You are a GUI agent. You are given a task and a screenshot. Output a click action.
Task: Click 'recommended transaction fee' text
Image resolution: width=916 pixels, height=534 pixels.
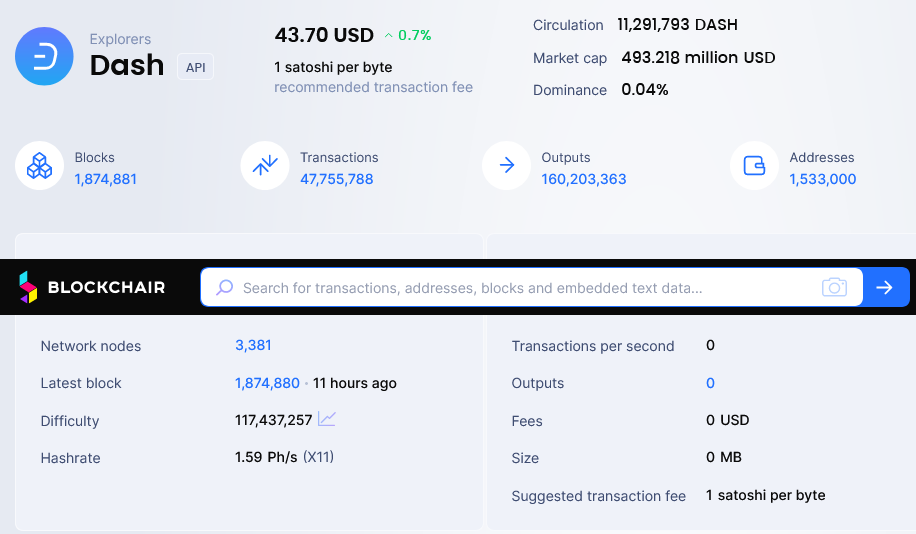373,87
